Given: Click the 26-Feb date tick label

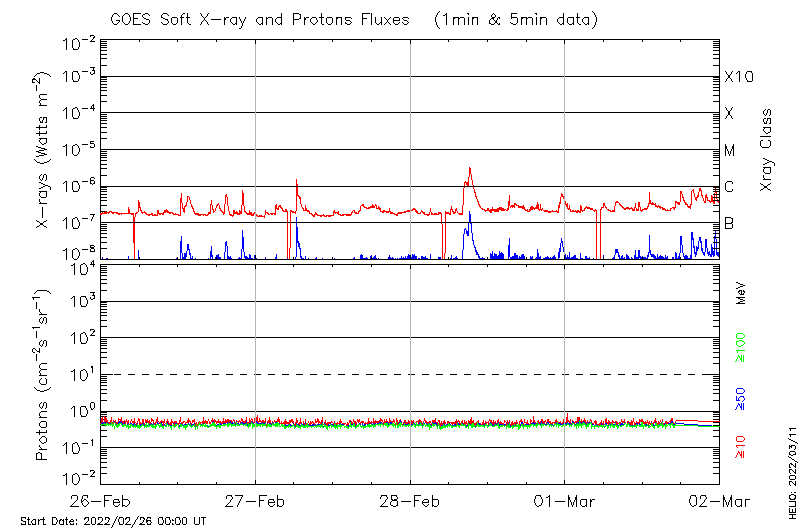Looking at the screenshot, I should coord(100,500).
